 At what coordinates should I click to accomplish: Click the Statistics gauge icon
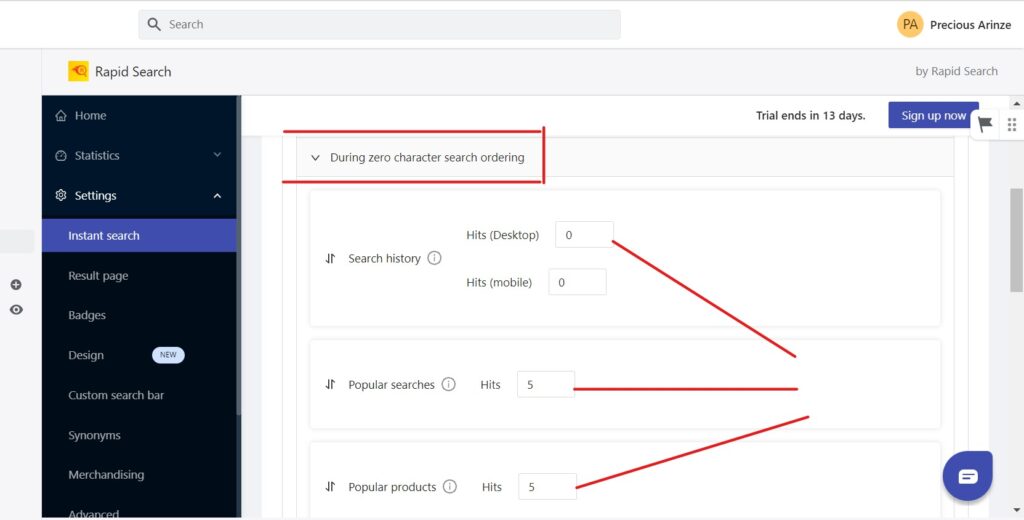pos(61,155)
